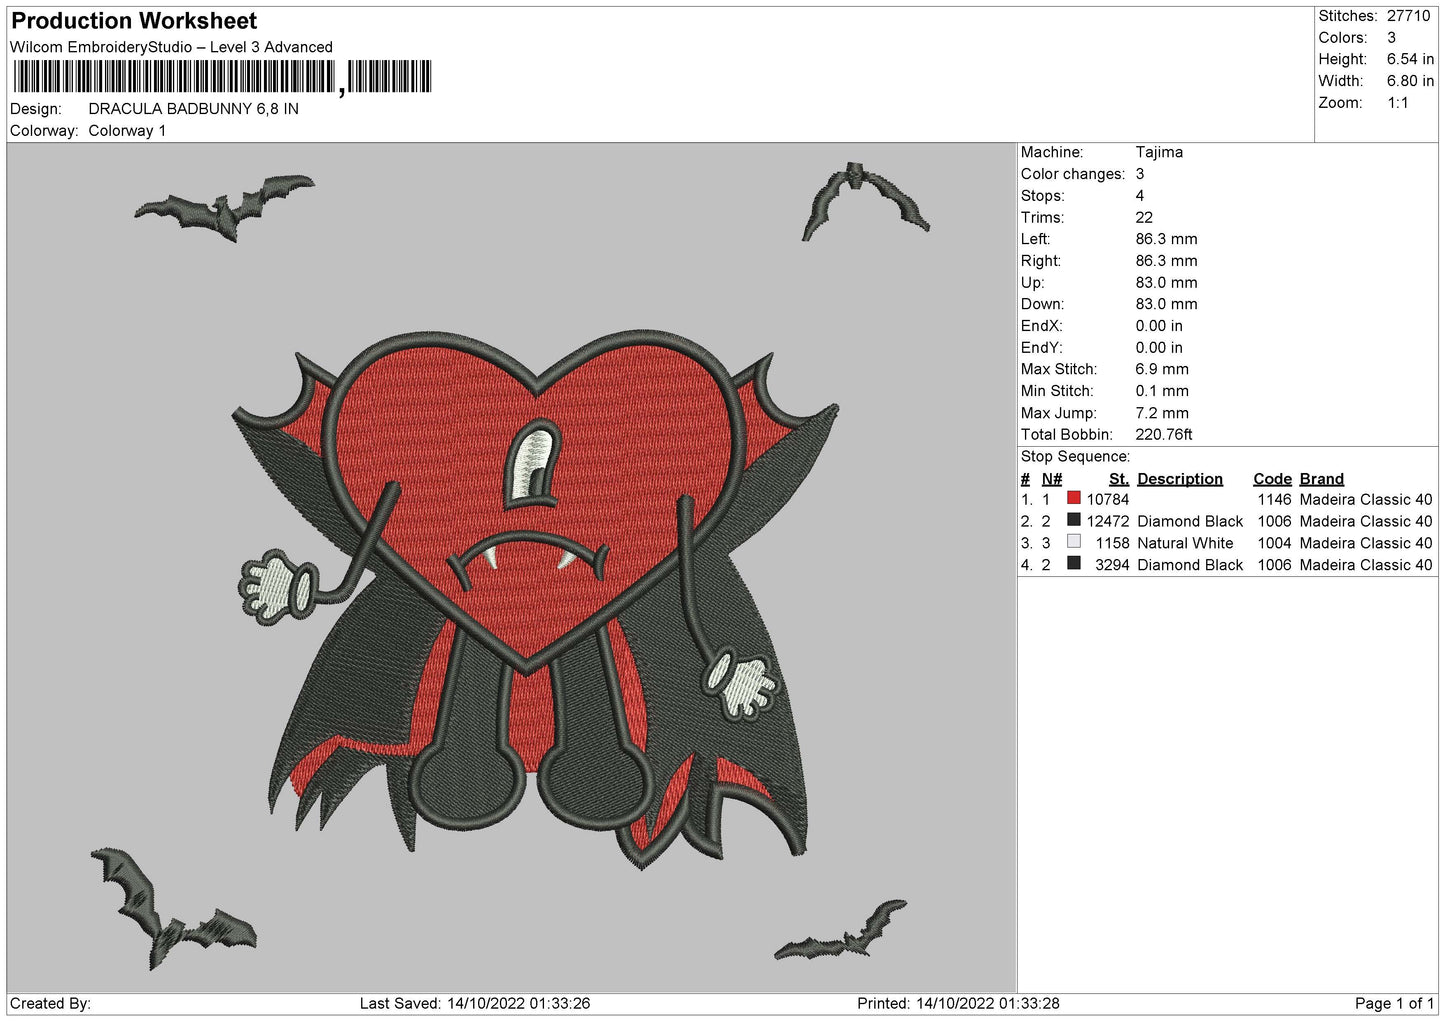Click the 'Printed: 14/10/2022 01:33:28' text
Image resolution: width=1445 pixels, height=1021 pixels.
958,1004
